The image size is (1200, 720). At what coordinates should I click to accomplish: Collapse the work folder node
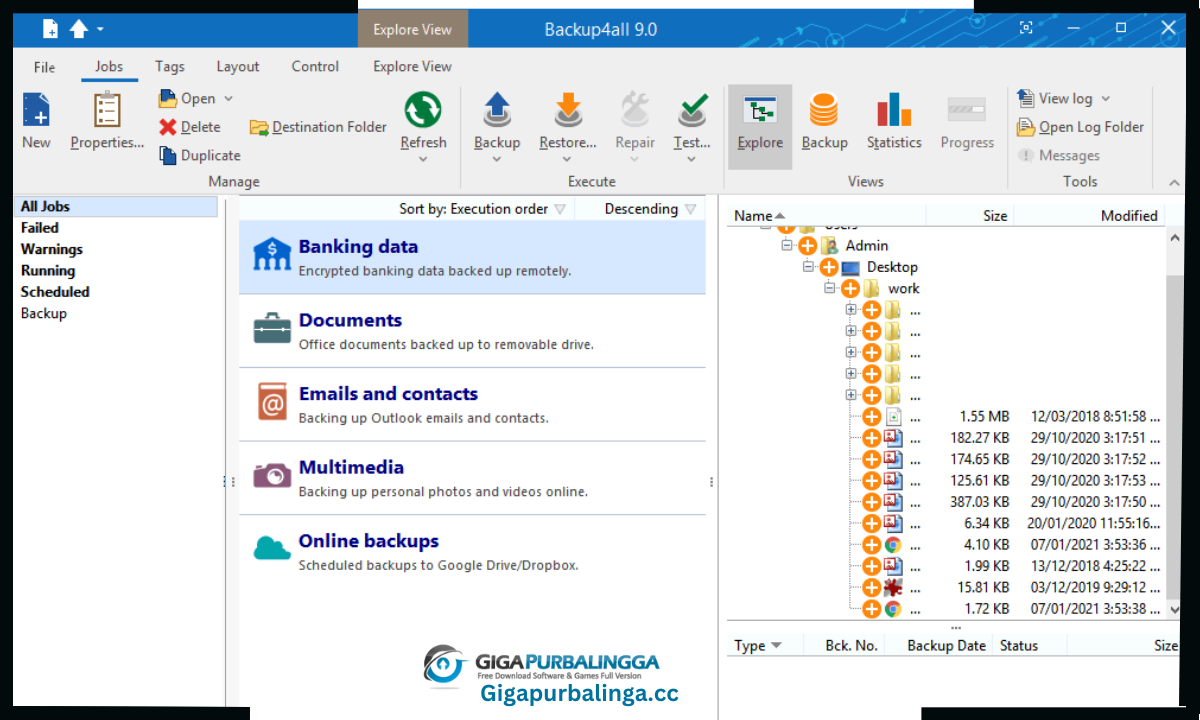(x=830, y=288)
